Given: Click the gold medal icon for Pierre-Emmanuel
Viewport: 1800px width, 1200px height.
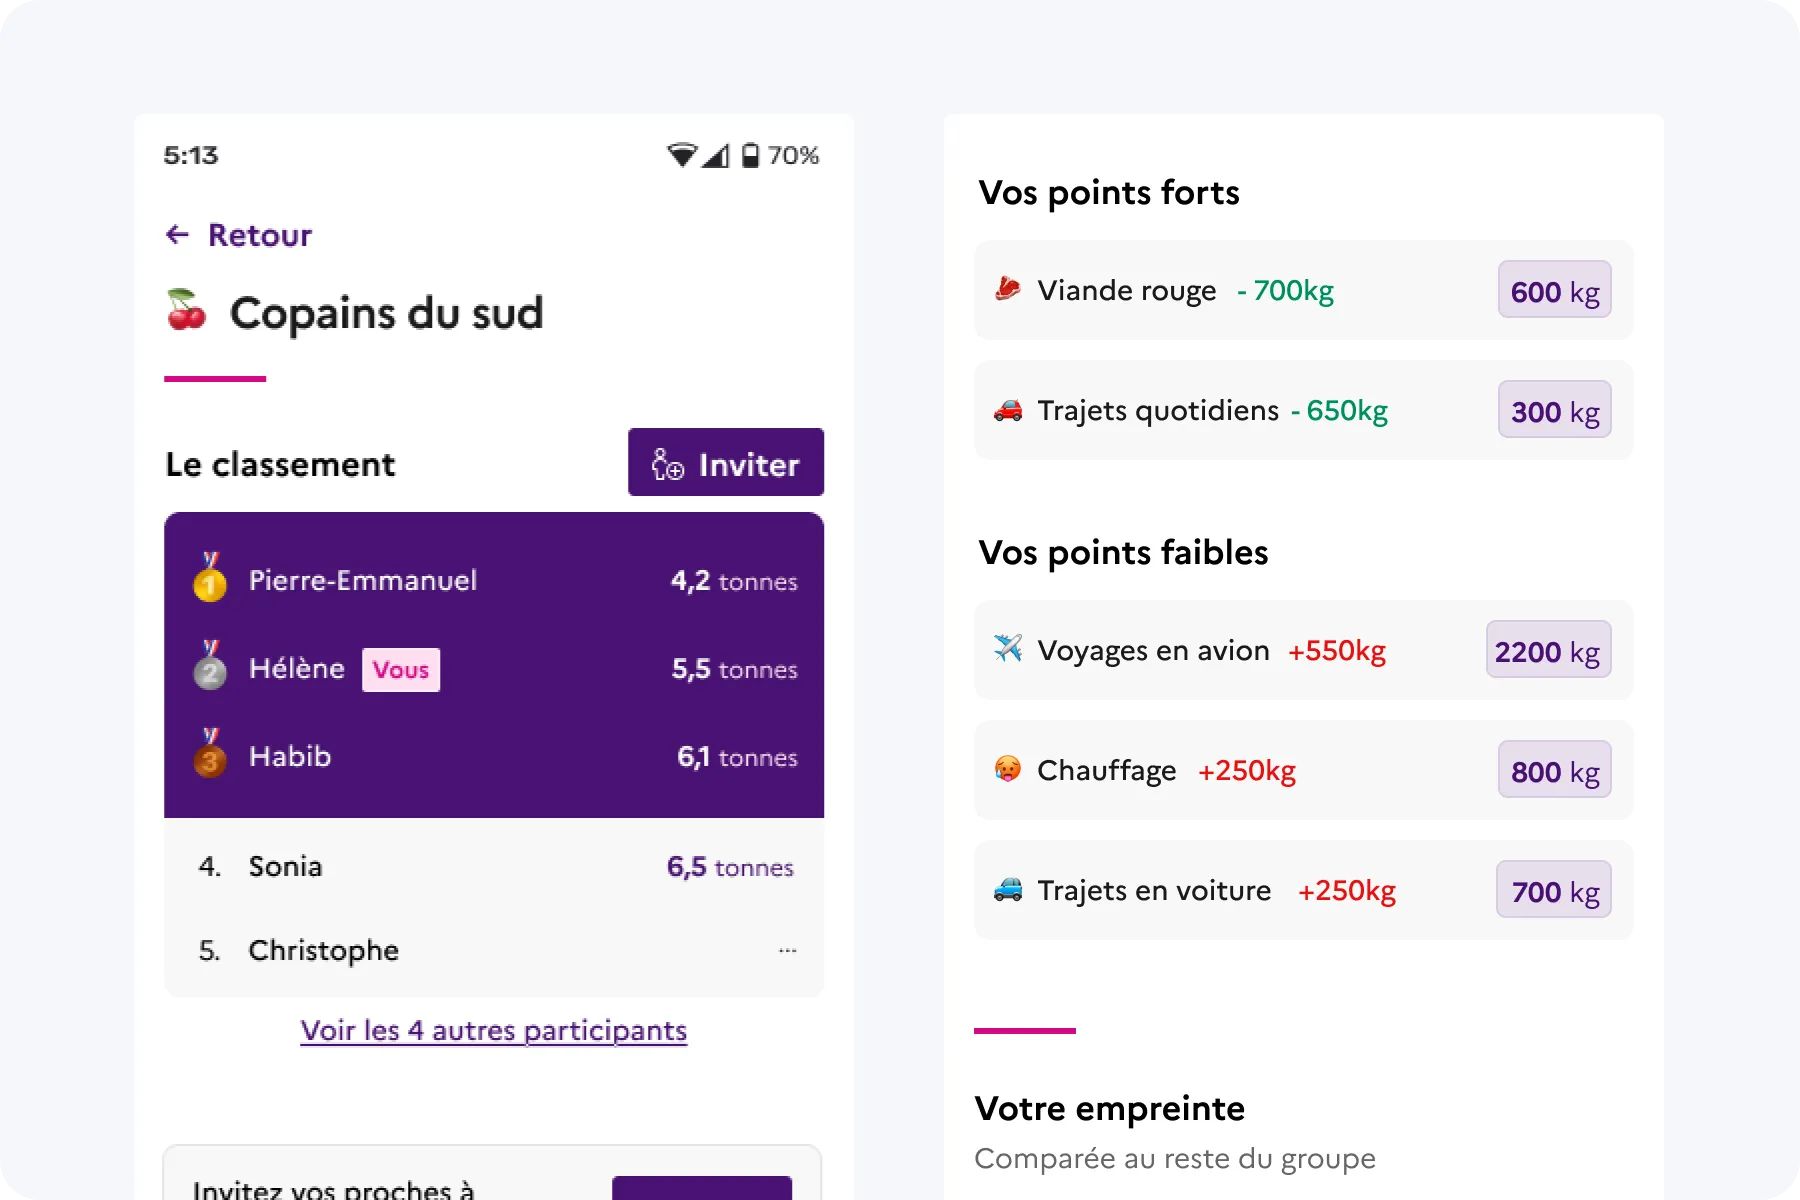Looking at the screenshot, I should [x=210, y=577].
